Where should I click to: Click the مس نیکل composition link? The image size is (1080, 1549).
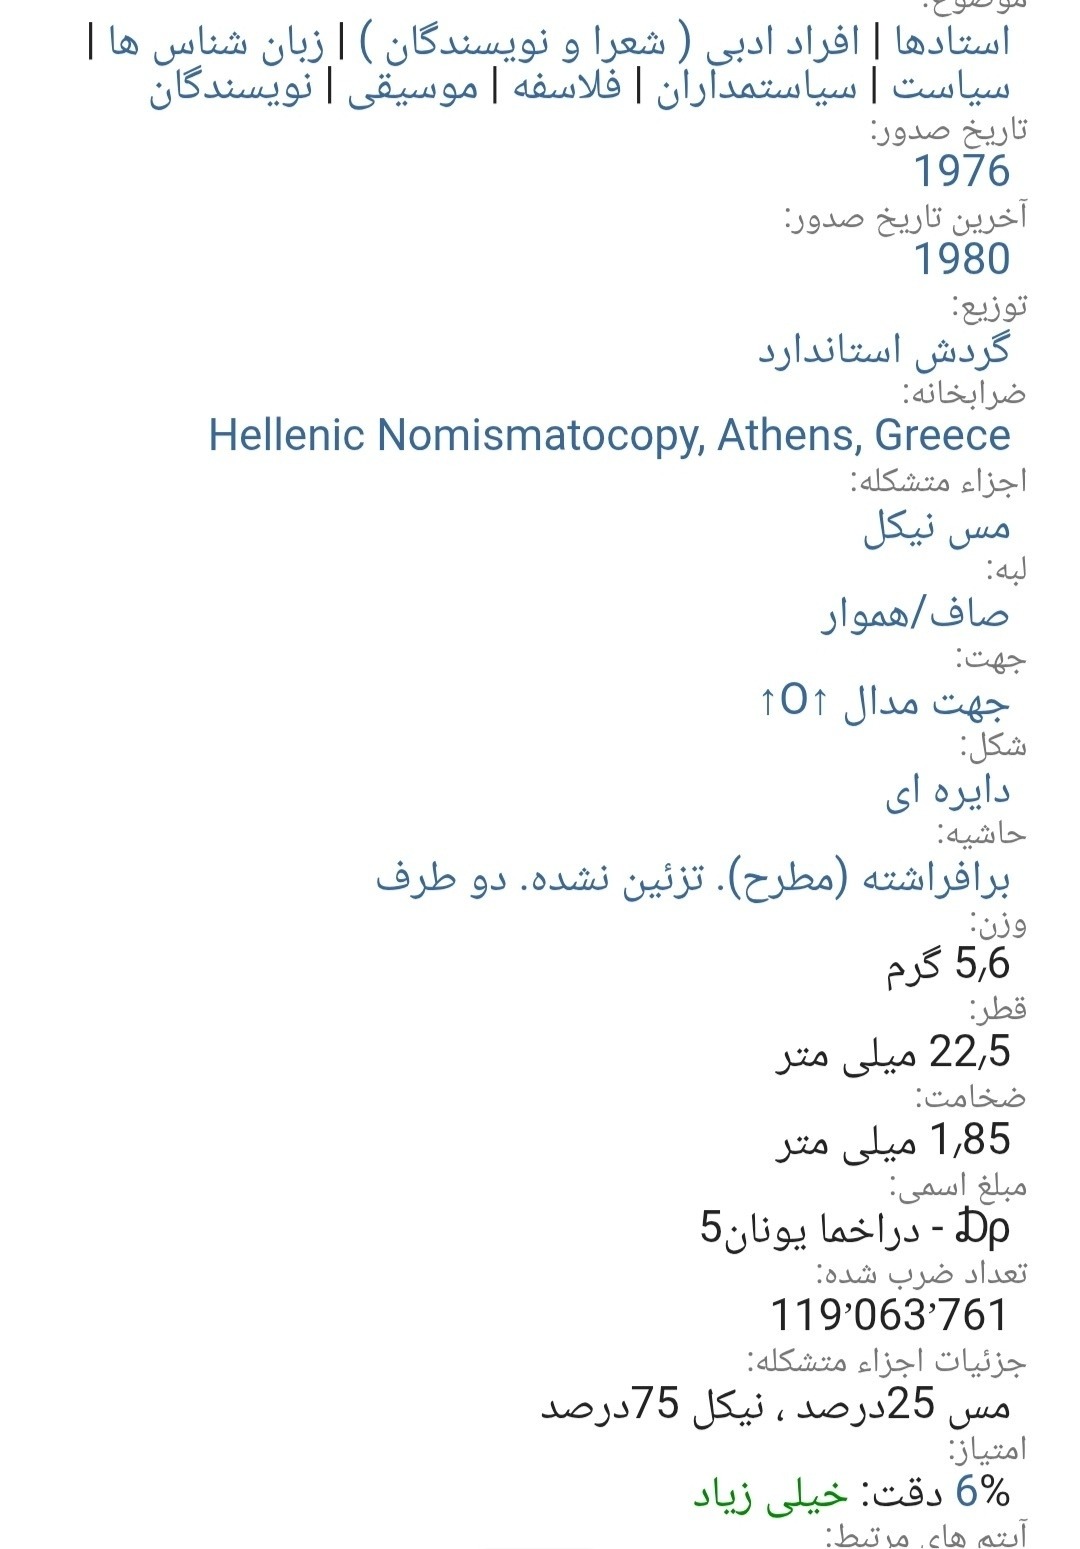pos(936,527)
